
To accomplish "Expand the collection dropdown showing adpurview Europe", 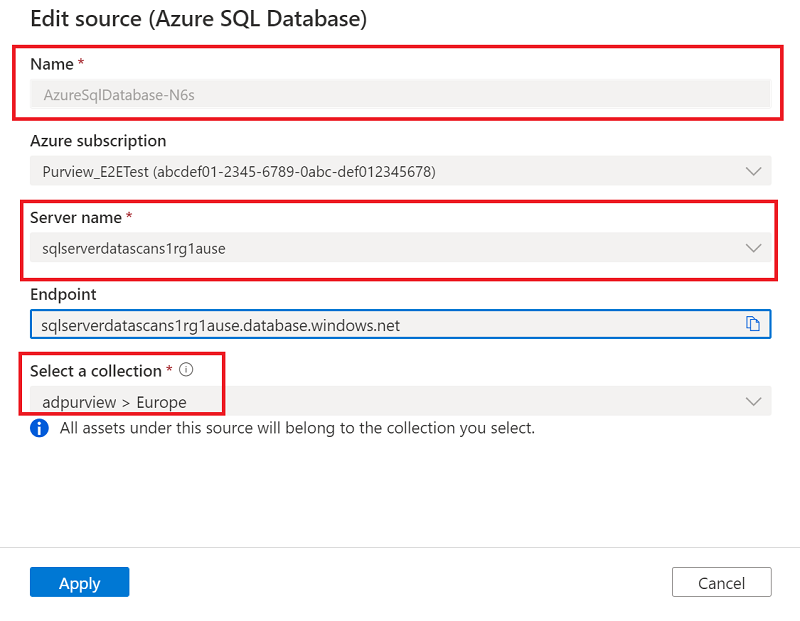I will coord(753,400).
